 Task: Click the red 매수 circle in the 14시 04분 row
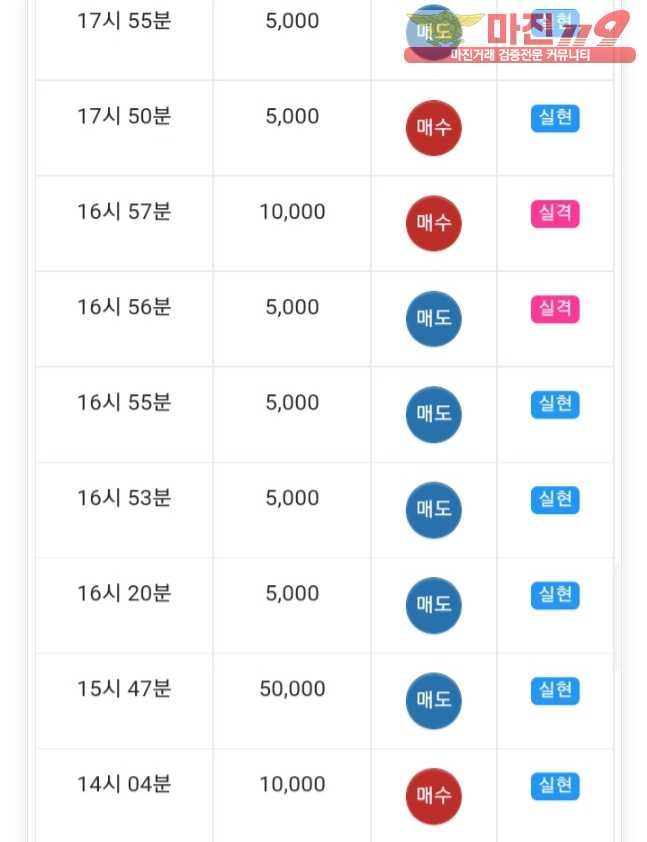(x=433, y=796)
